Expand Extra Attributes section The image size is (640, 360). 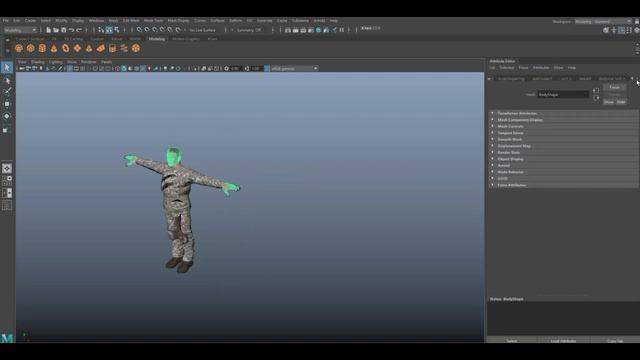tap(563, 185)
